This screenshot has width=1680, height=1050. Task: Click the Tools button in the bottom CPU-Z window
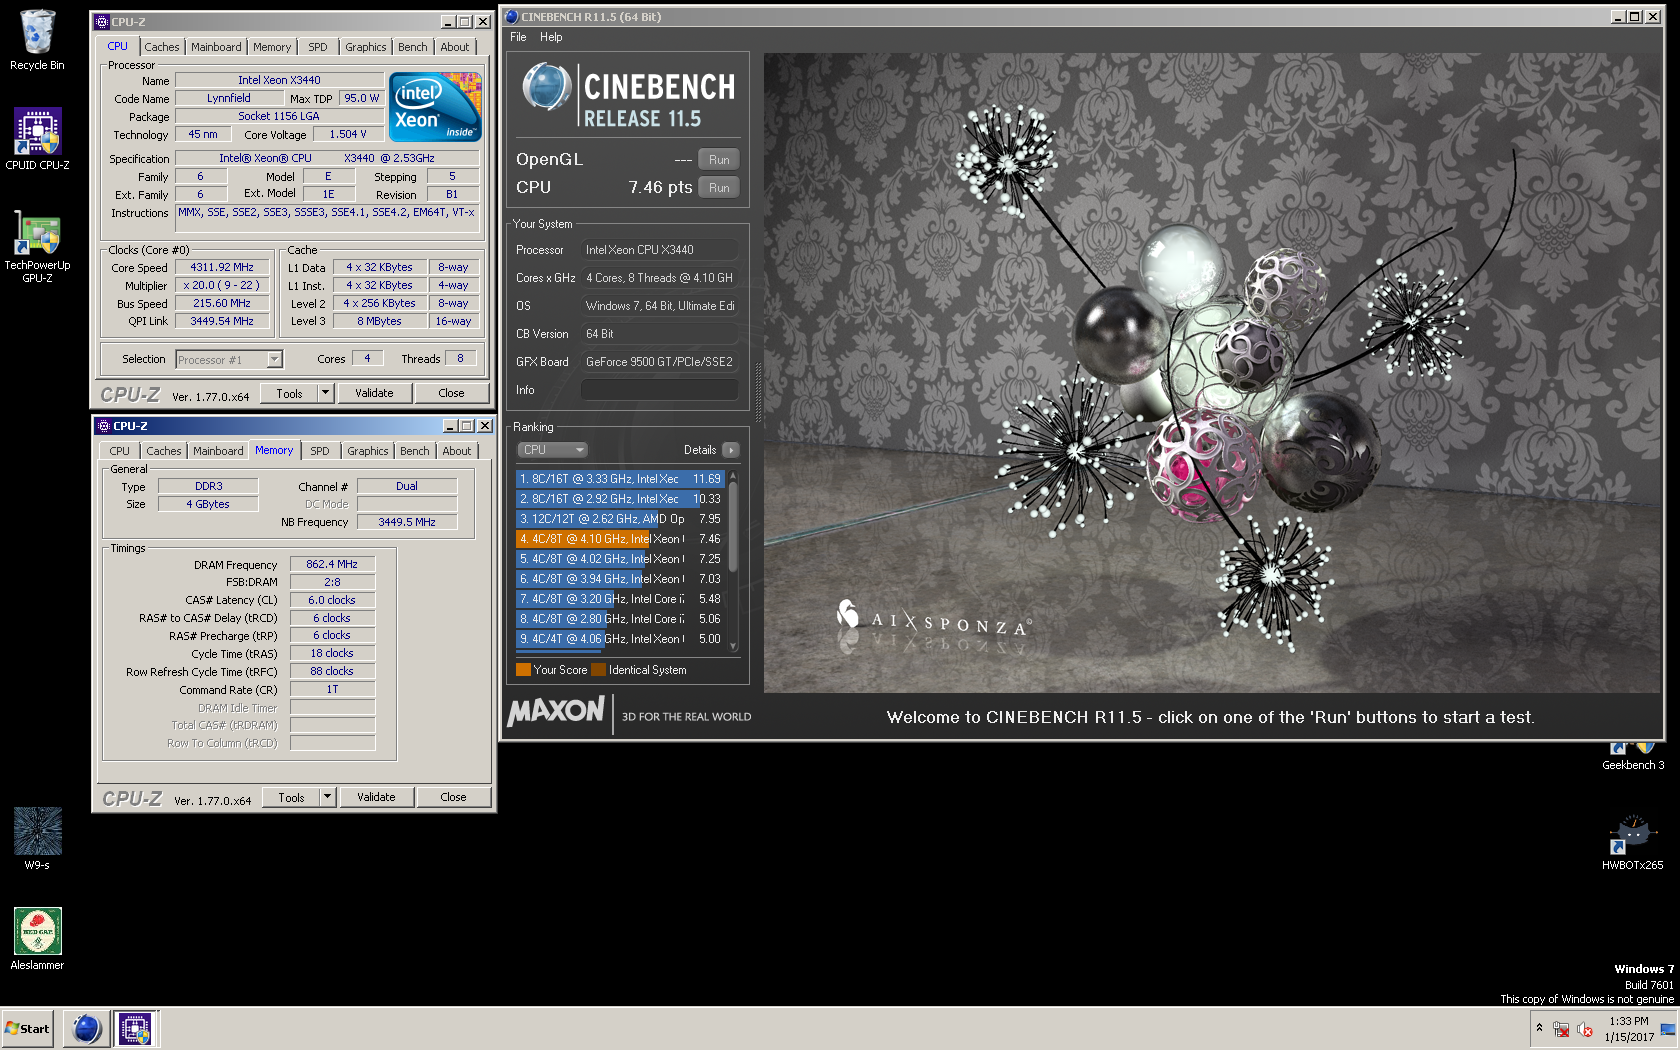[291, 797]
